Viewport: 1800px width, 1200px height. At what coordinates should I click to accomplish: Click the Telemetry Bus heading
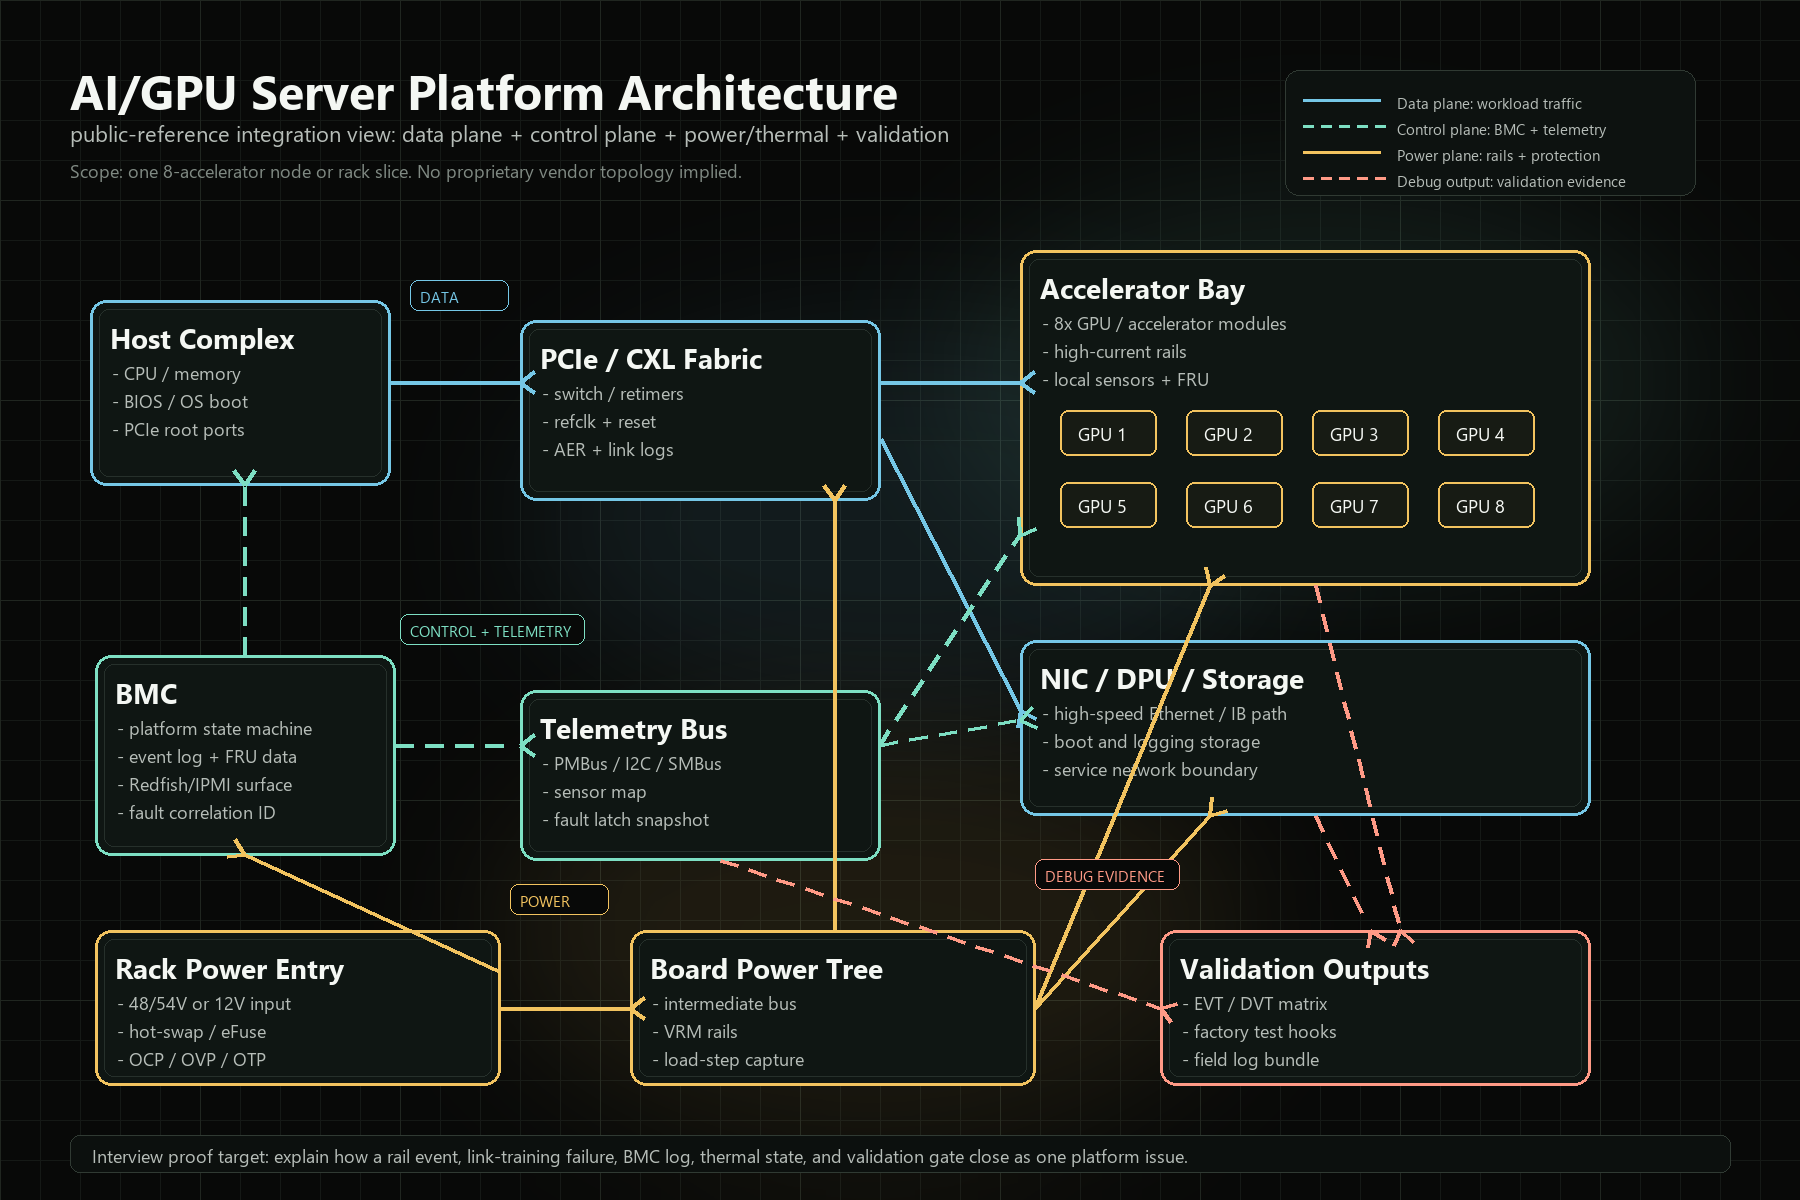pyautogui.click(x=633, y=730)
